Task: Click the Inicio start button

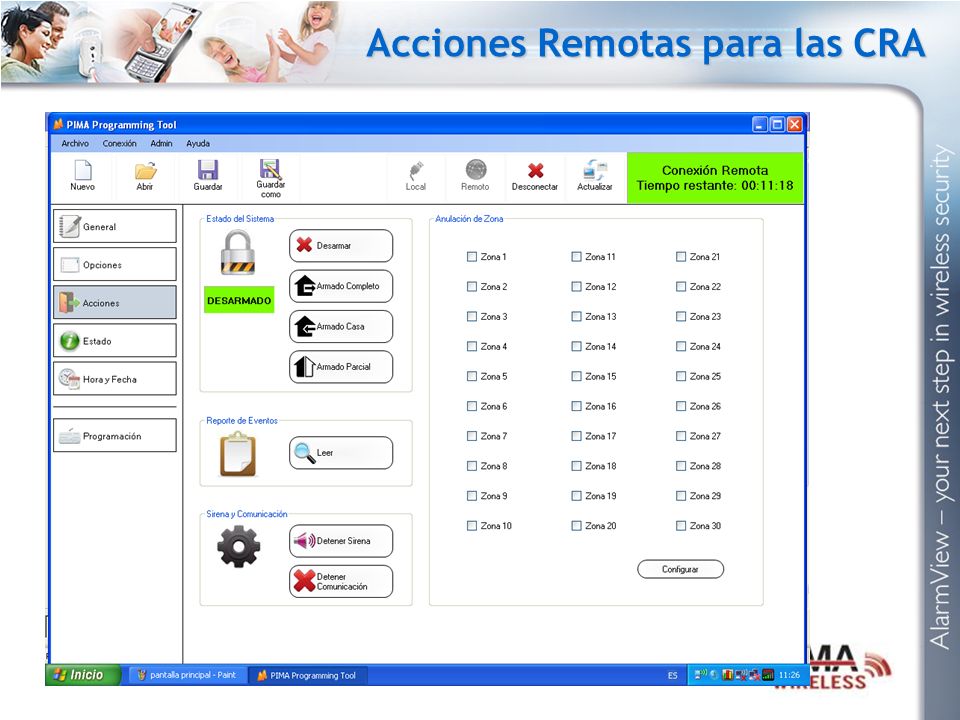Action: [83, 675]
